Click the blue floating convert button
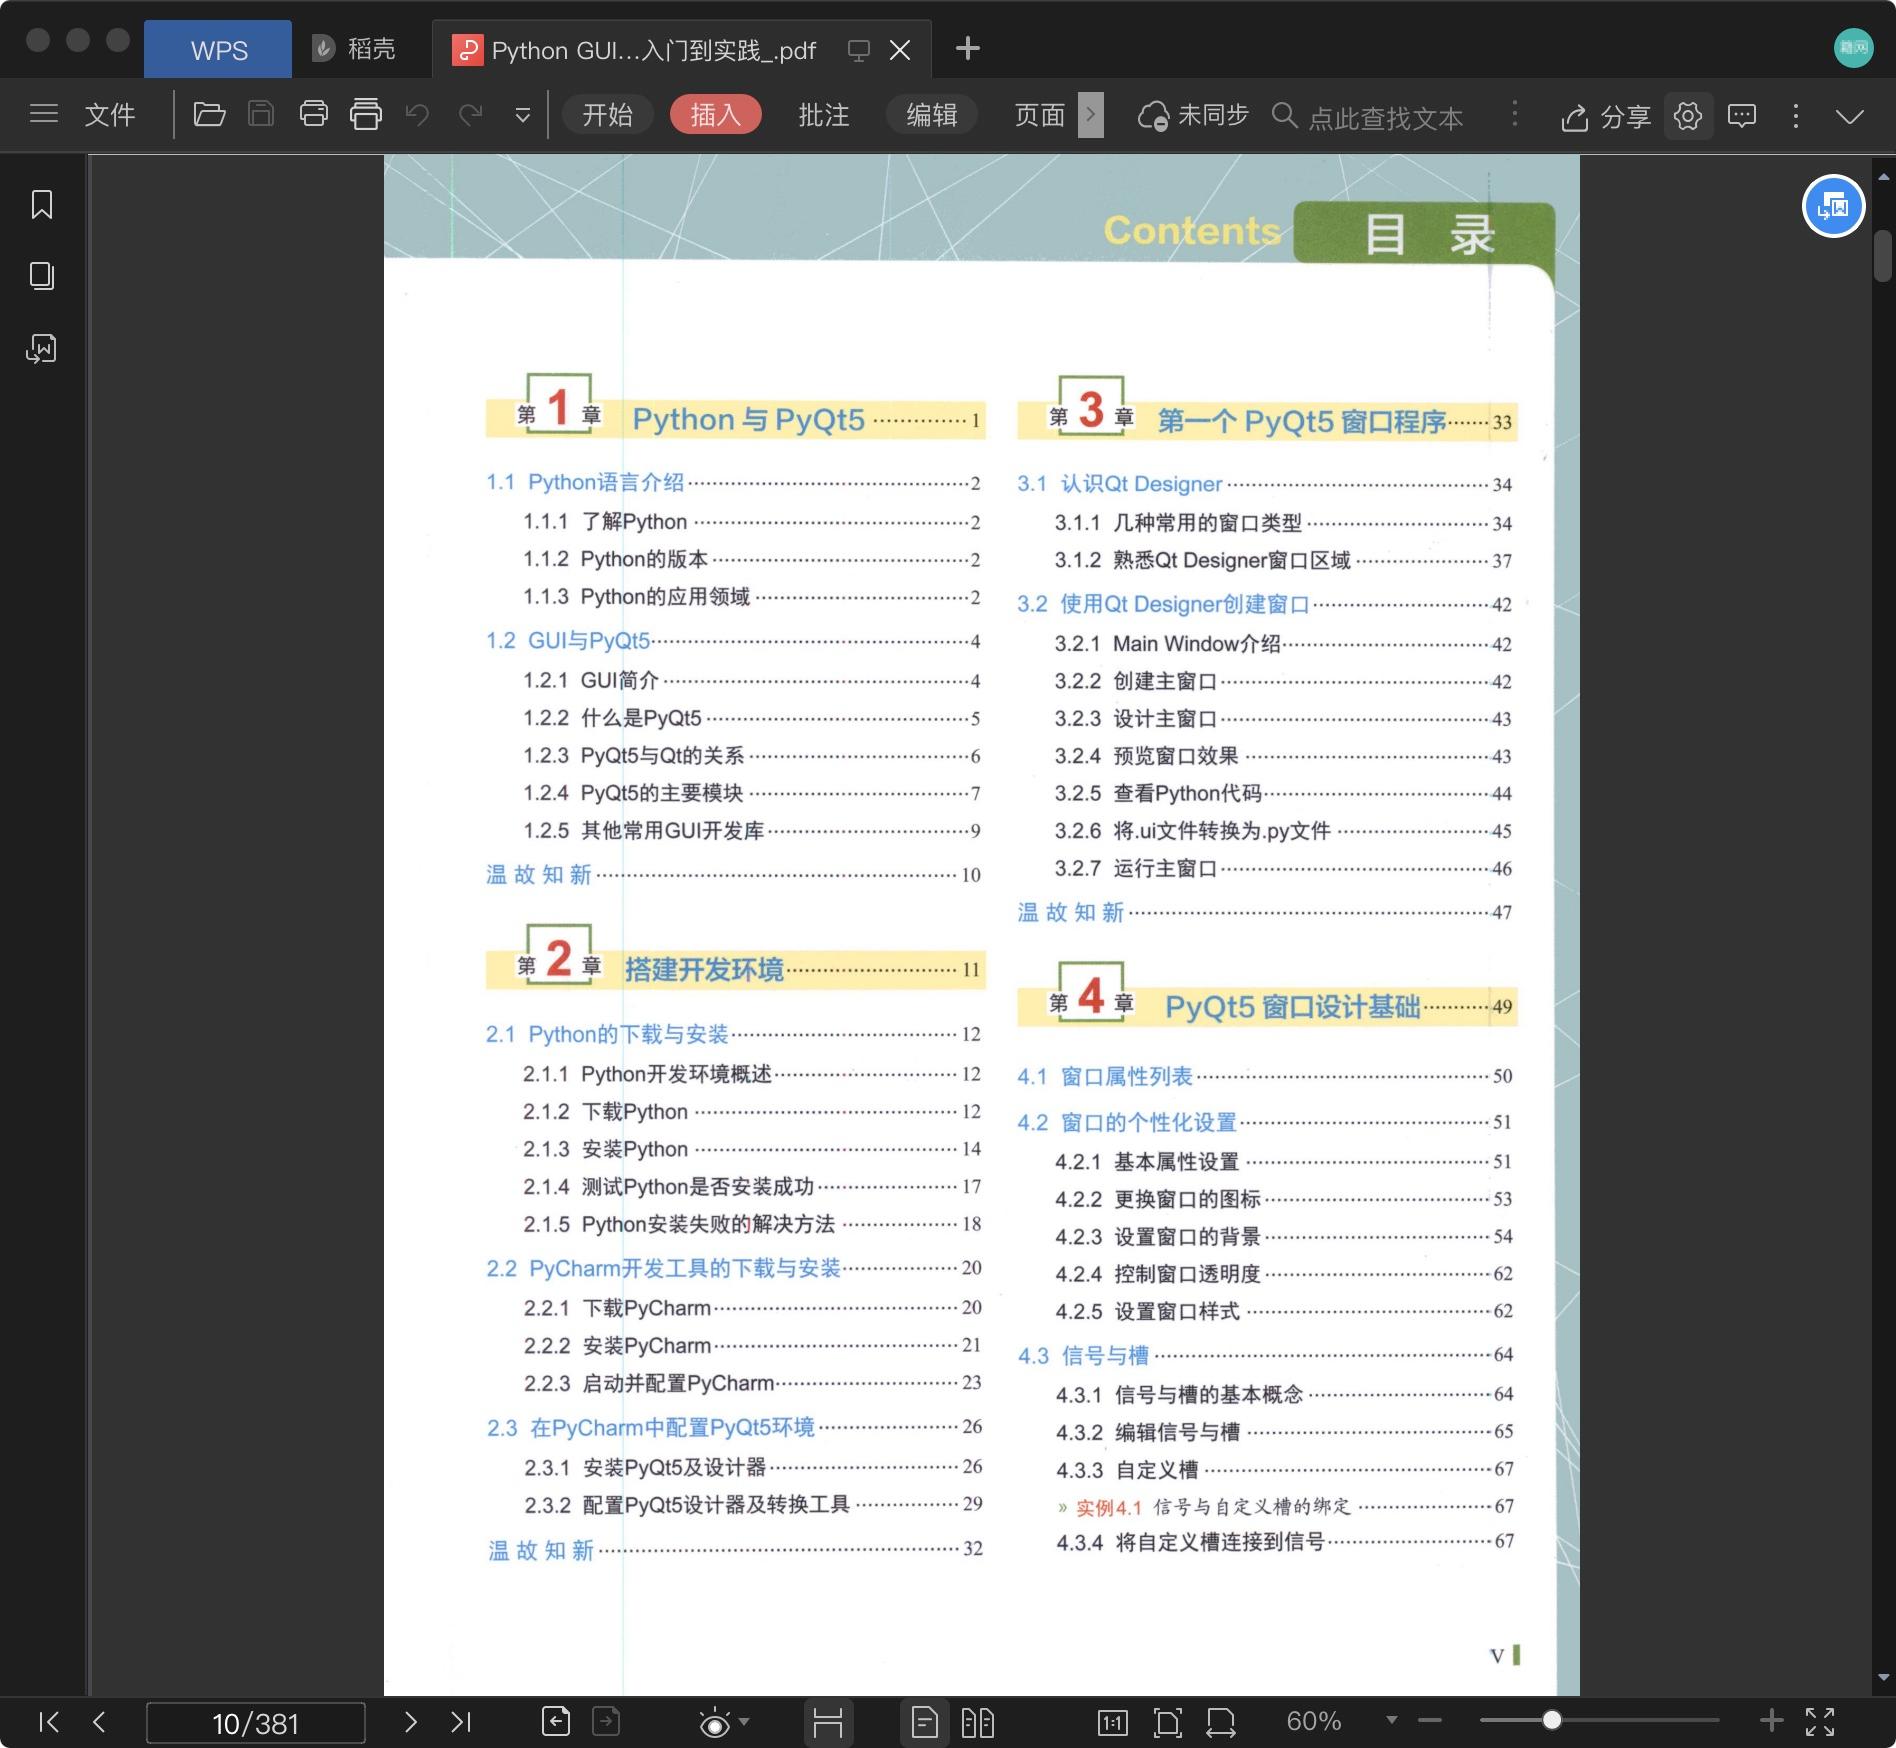The image size is (1896, 1748). coord(1834,206)
